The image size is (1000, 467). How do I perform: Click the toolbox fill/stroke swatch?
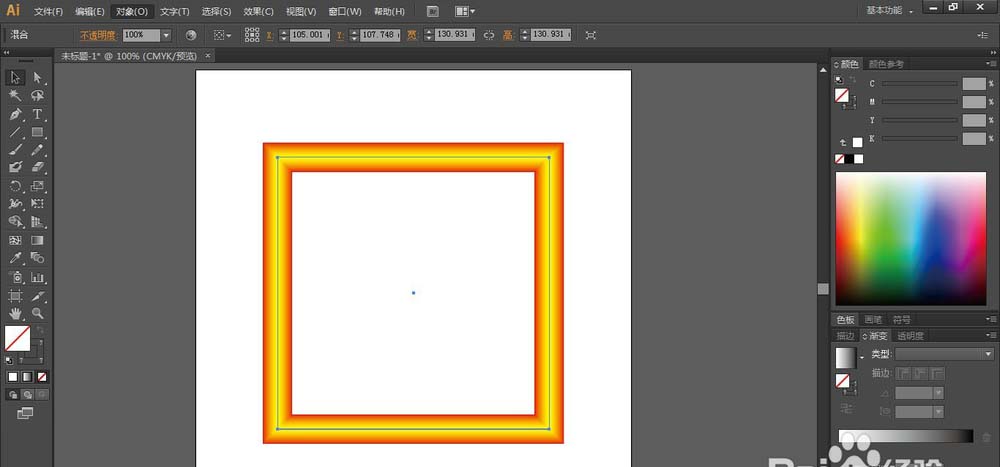(18, 339)
